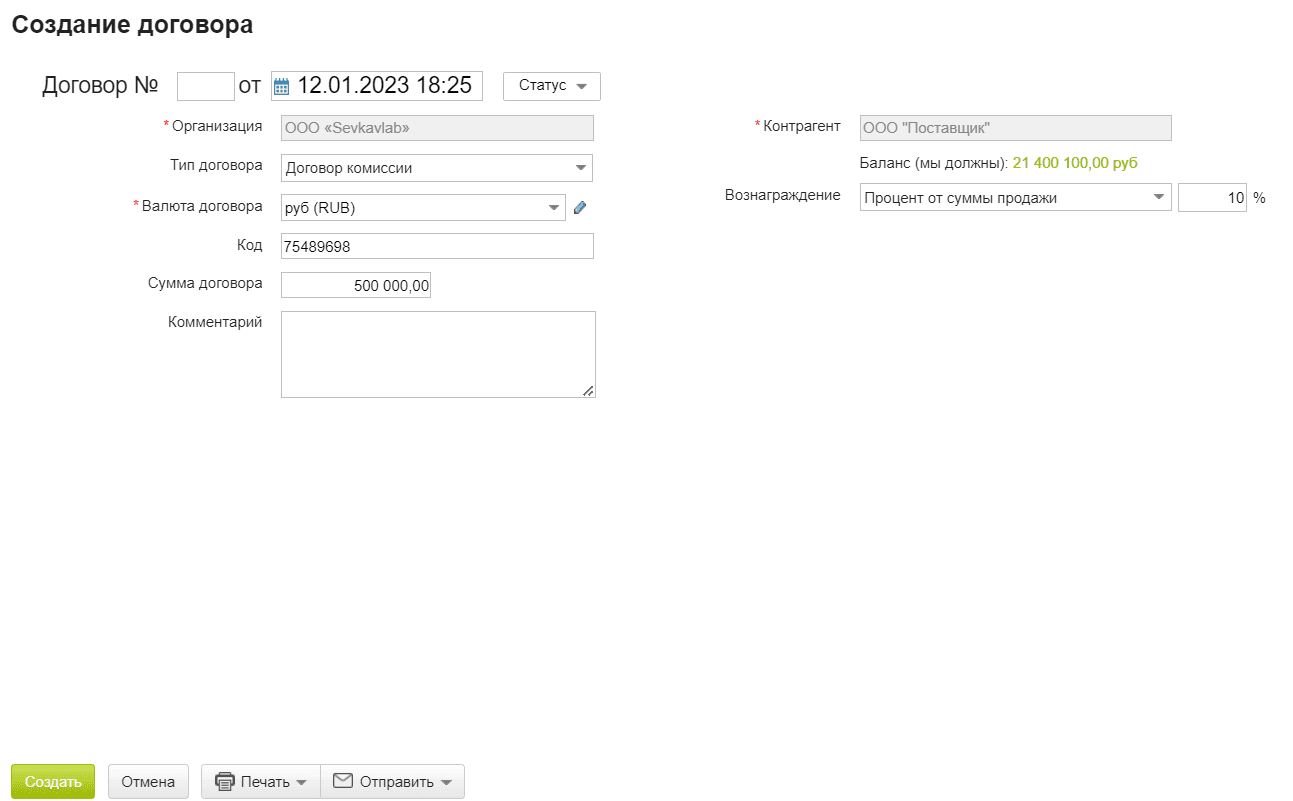Click the contract number input field
This screenshot has height=801, width=1293.
205,86
